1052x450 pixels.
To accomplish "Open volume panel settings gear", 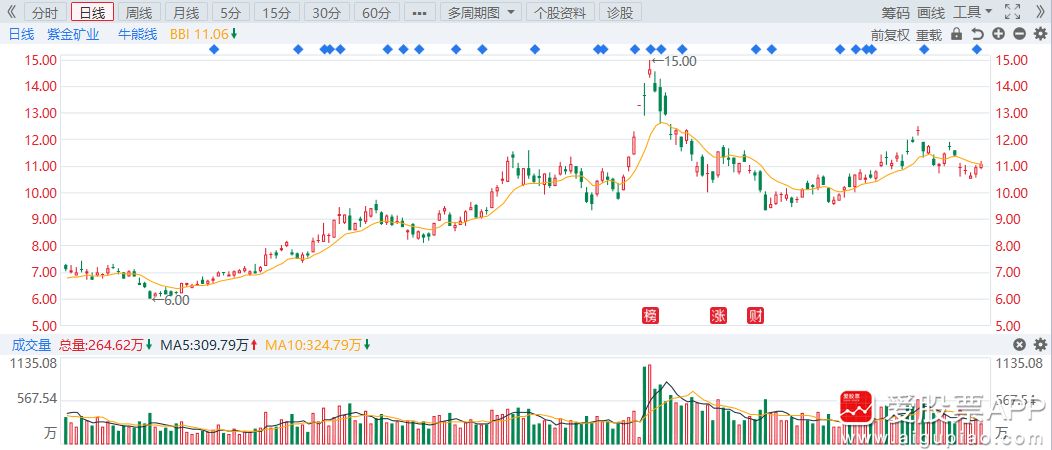I will 1039,345.
